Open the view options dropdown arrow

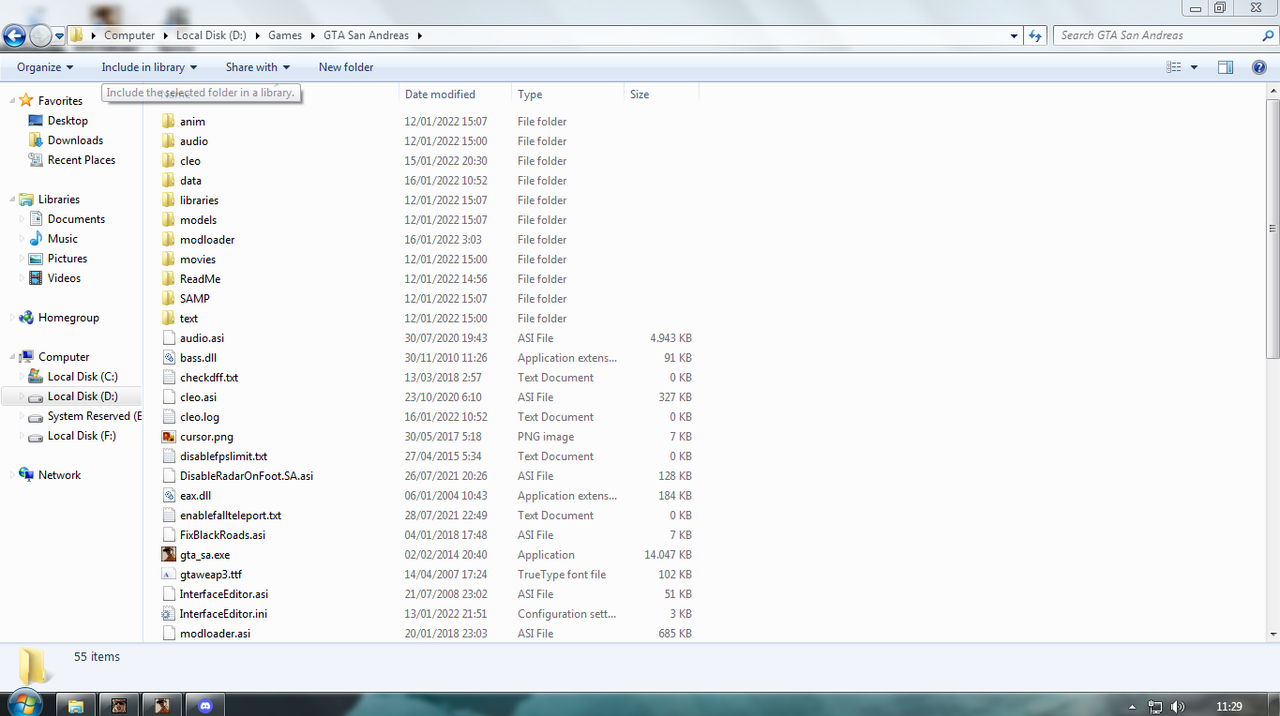pyautogui.click(x=1194, y=67)
